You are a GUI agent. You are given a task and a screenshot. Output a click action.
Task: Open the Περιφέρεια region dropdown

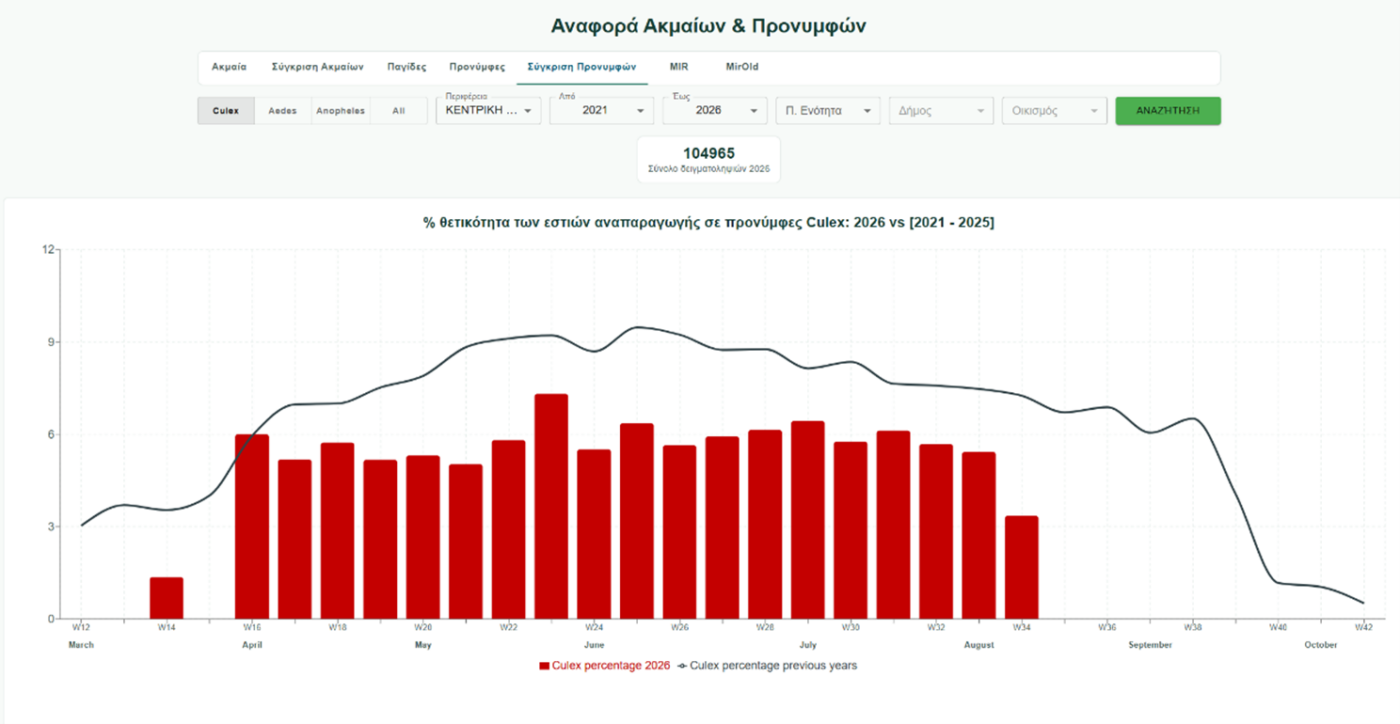488,110
